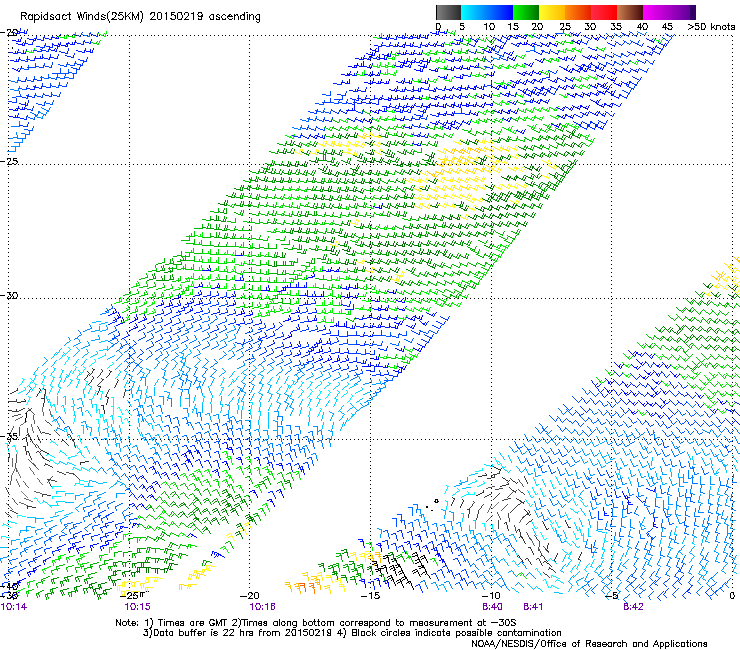Screen dimensions: 740x650
Task: Click the green 15-20 knots legend swatch
Action: pos(526,12)
